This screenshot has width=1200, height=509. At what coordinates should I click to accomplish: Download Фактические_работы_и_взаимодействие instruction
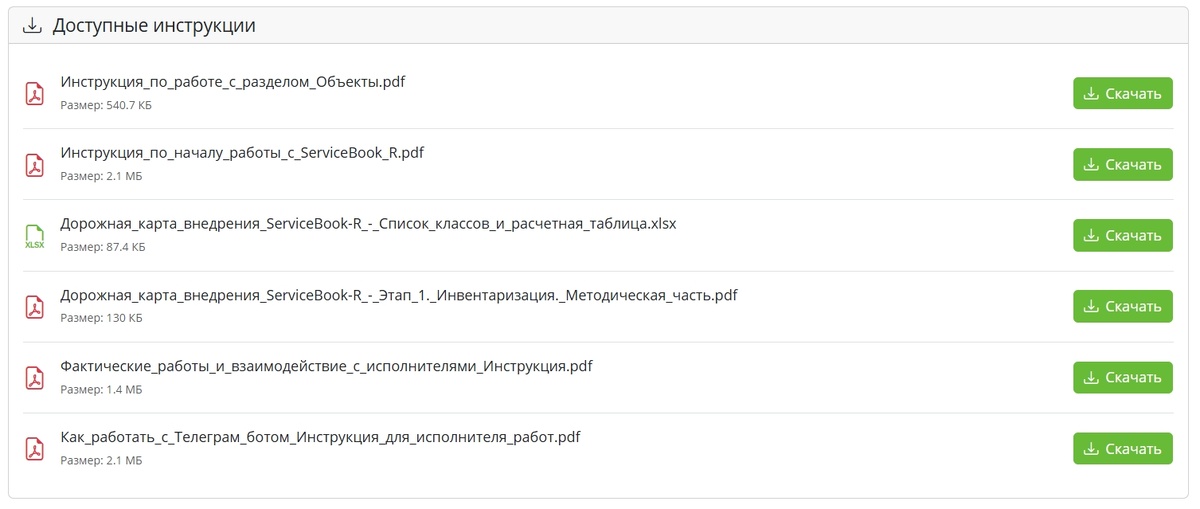[1122, 378]
